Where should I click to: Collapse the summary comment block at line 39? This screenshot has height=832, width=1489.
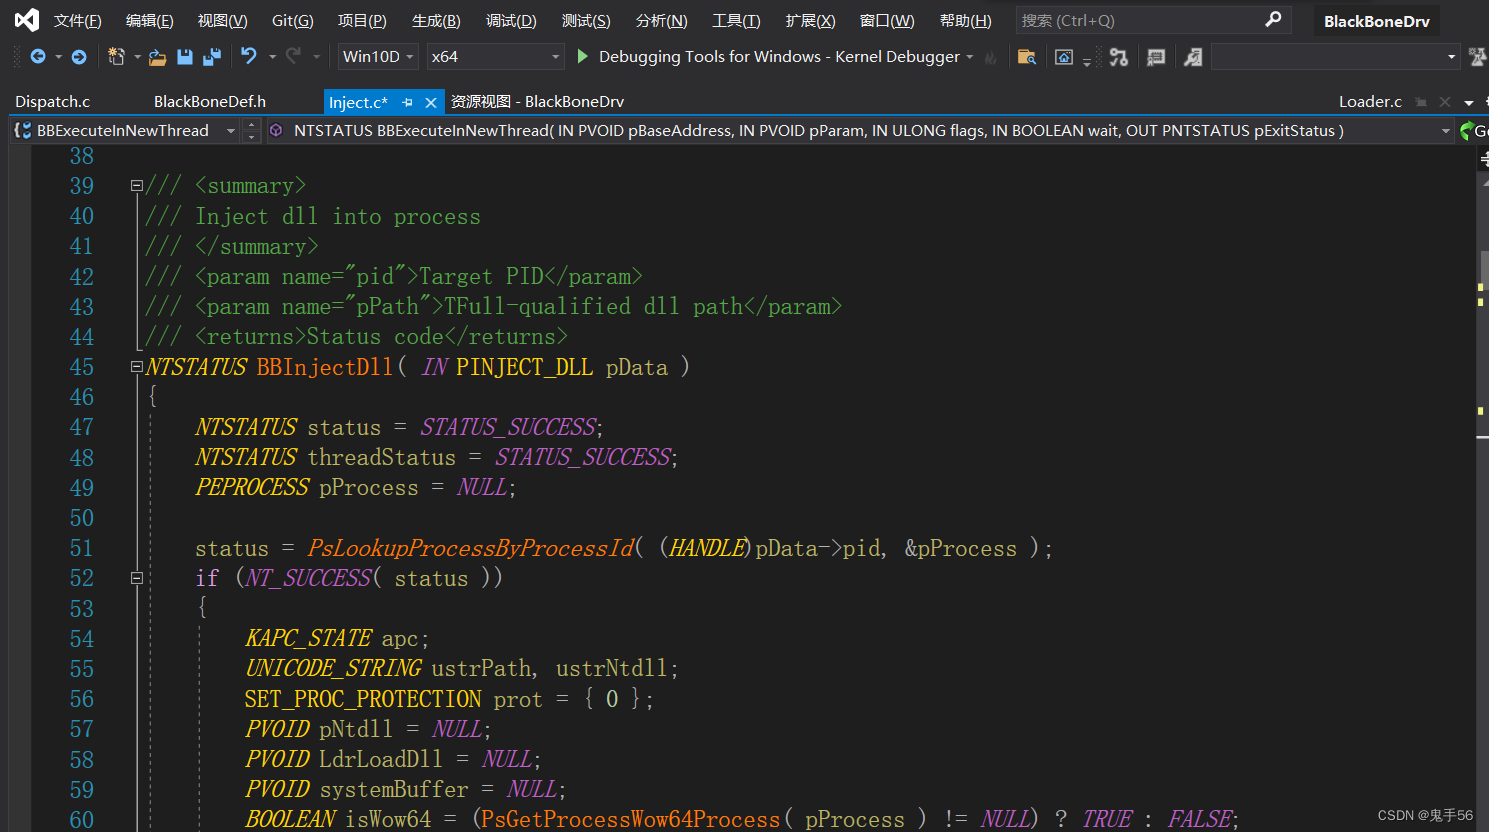[x=137, y=186]
